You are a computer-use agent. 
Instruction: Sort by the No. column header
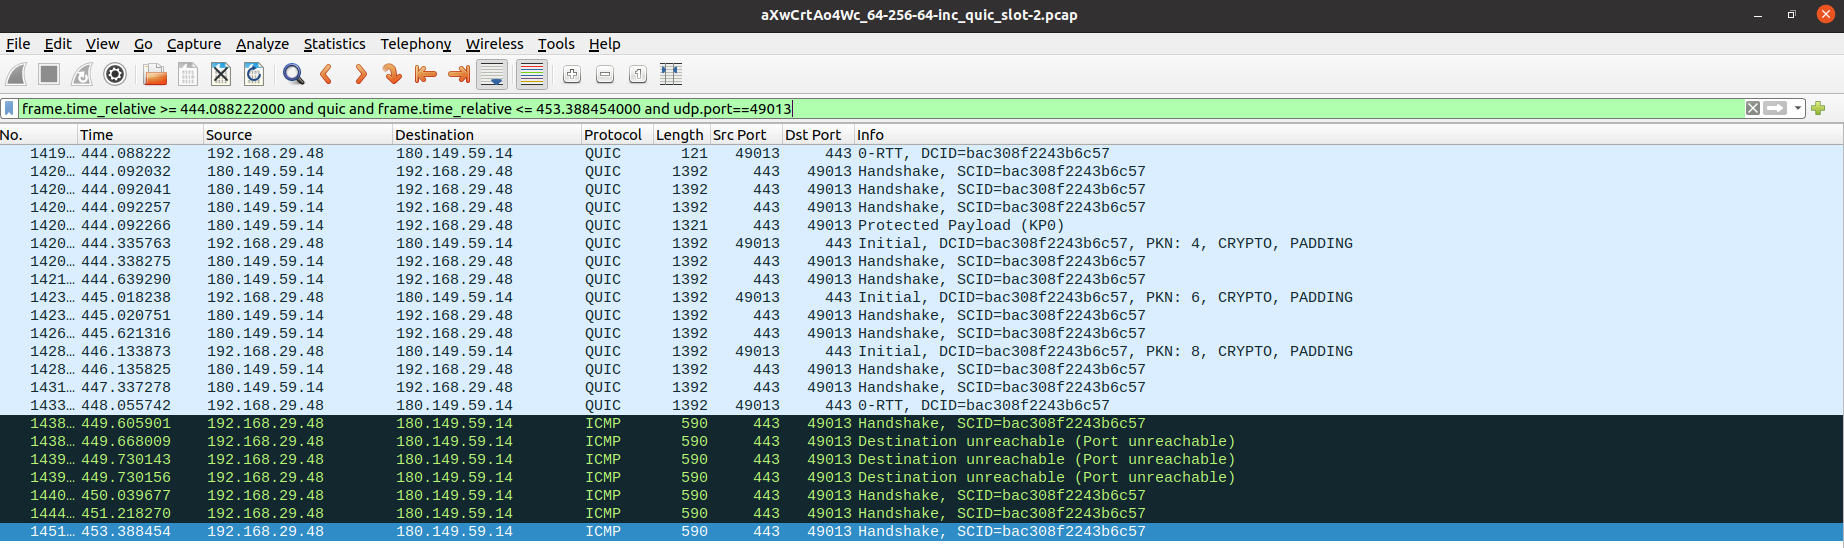pos(38,135)
